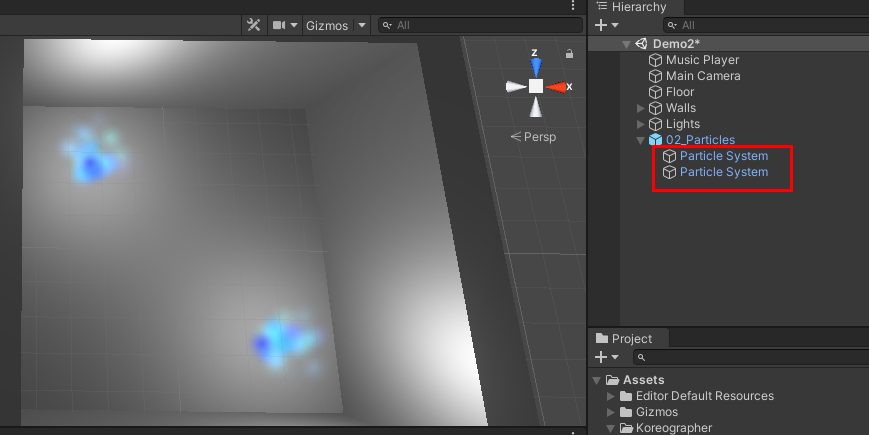Click the blue prefab icon of 02_Particles
Image resolution: width=869 pixels, height=435 pixels.
point(655,140)
